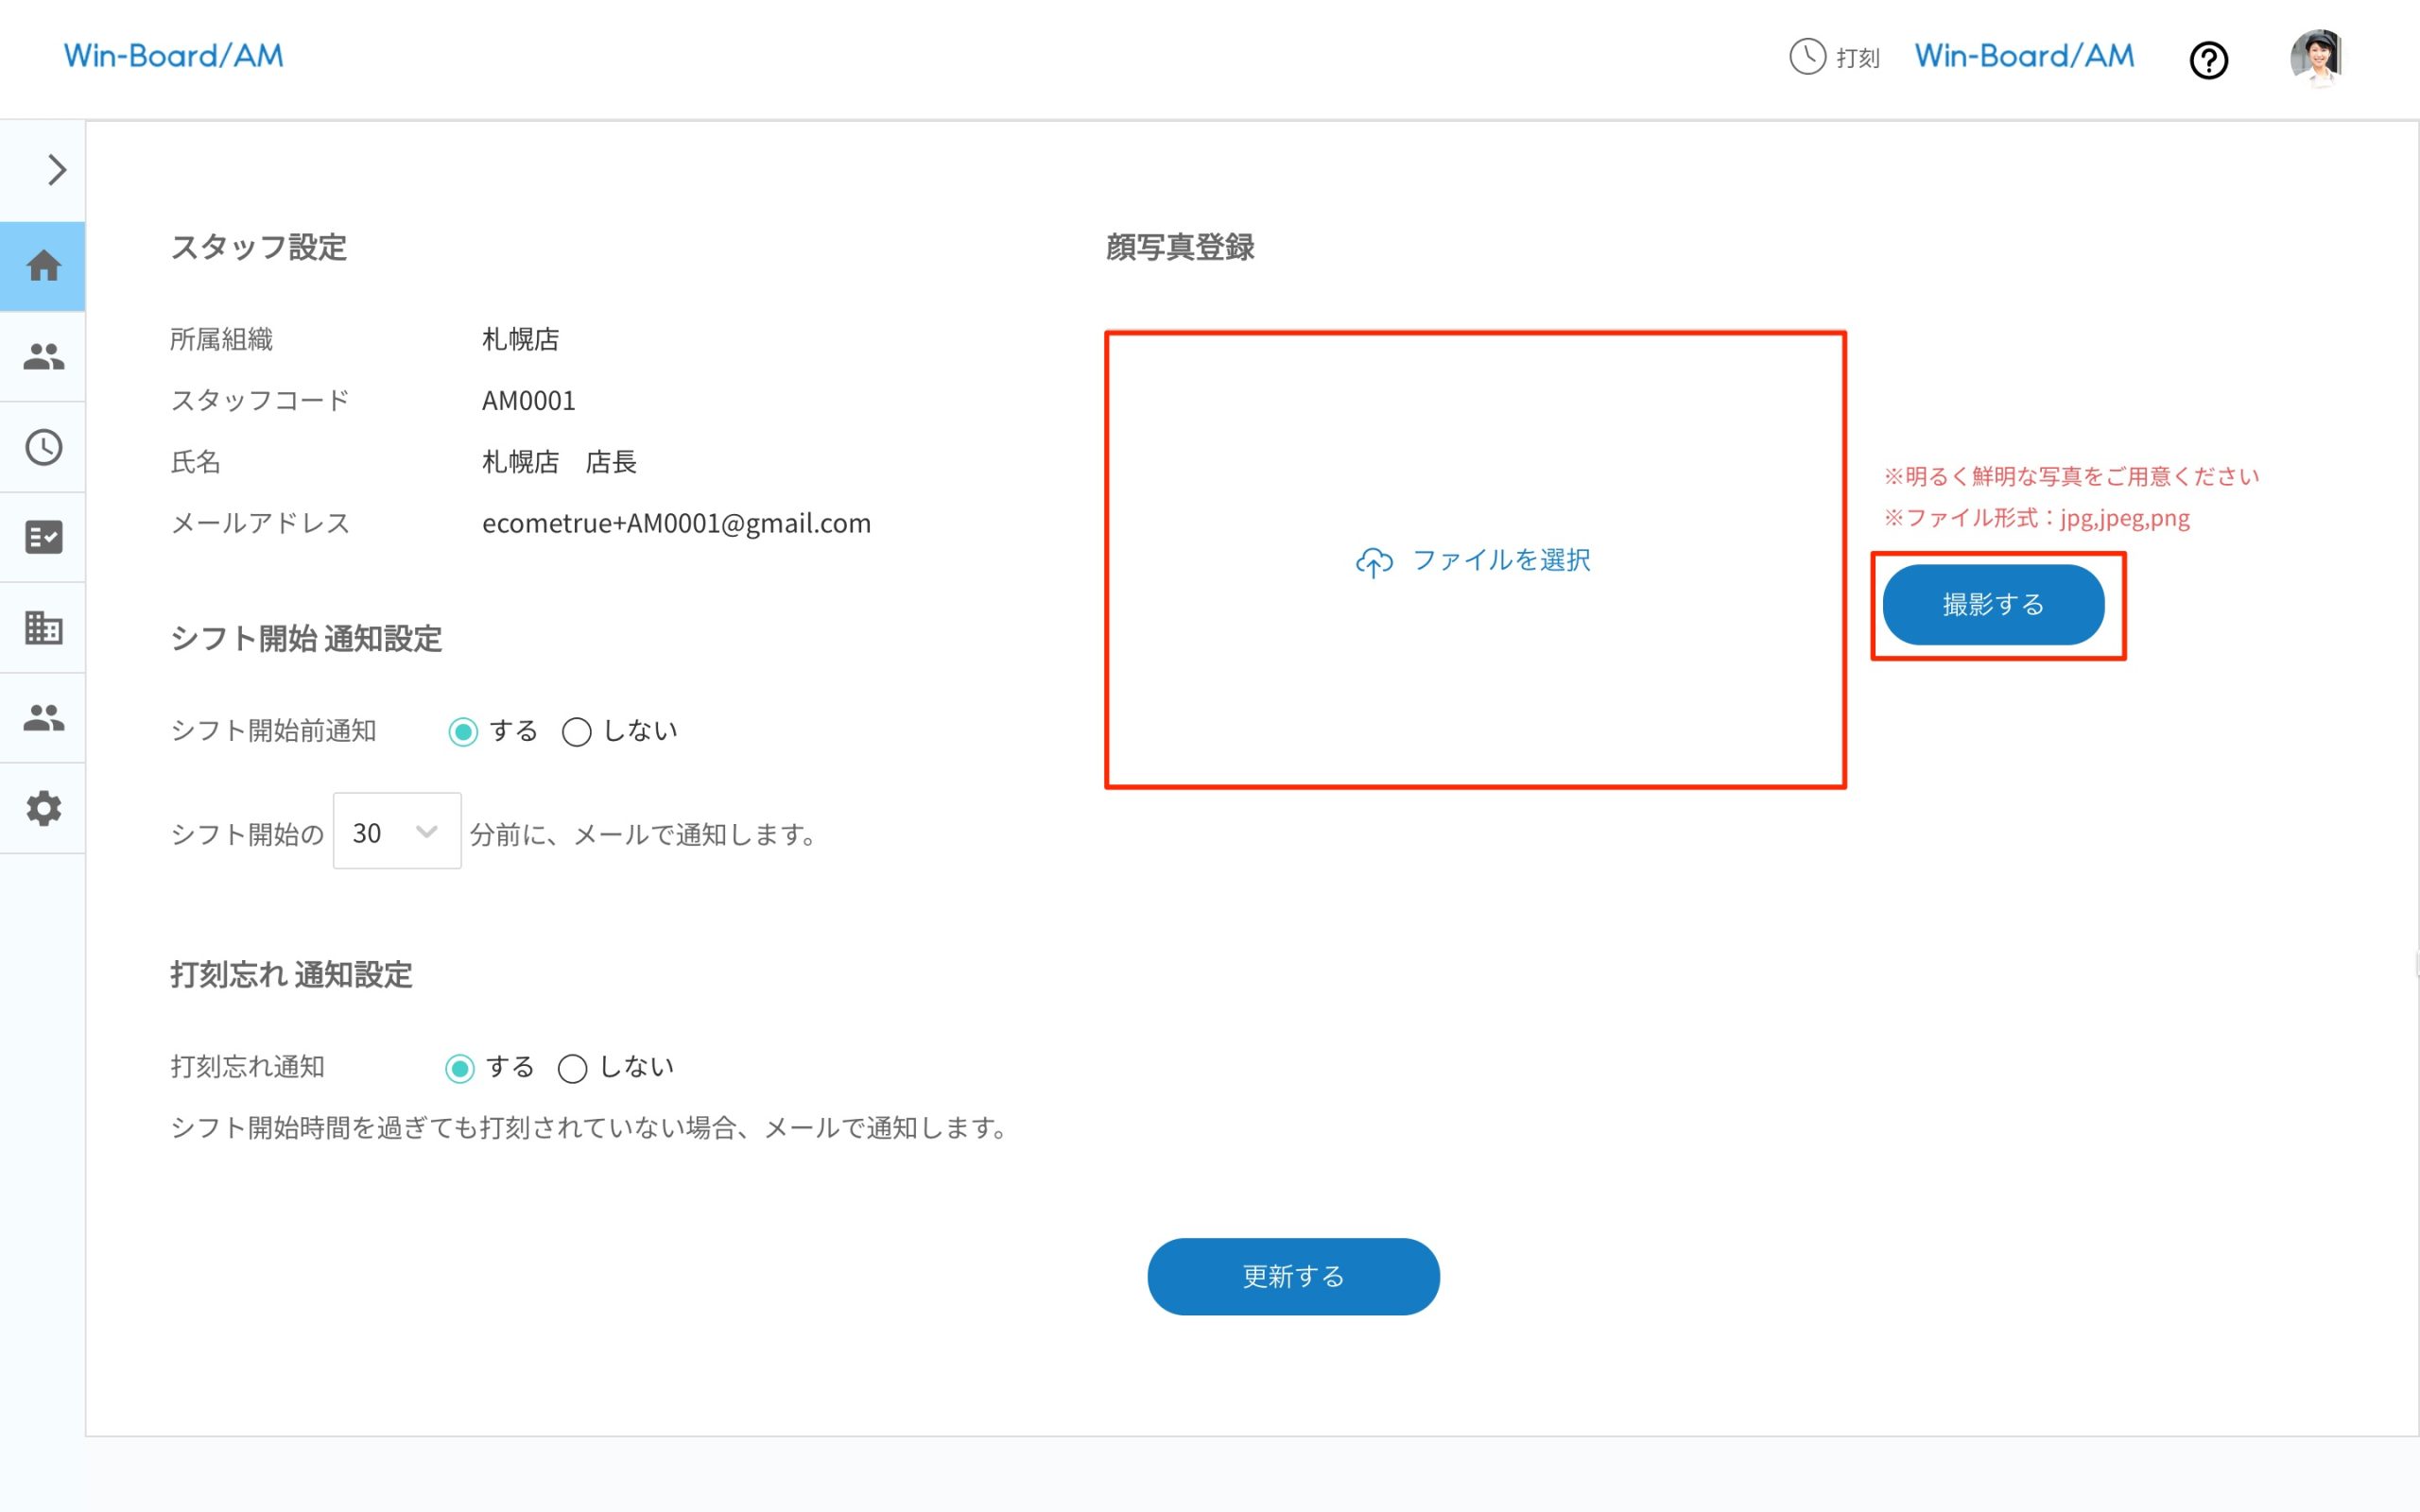Select the shift approval list icon
The width and height of the screenshot is (2420, 1512).
[43, 537]
